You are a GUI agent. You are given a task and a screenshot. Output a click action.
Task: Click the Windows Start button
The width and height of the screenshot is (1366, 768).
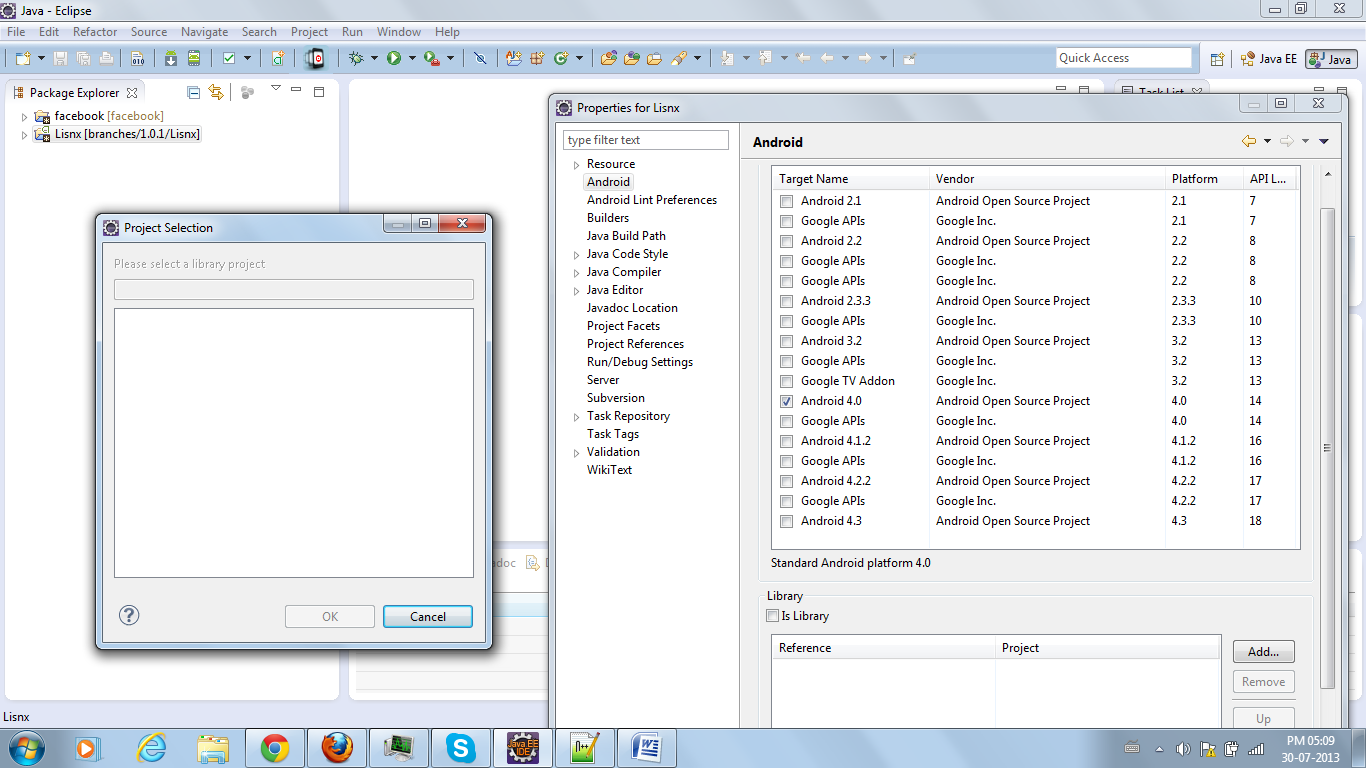pyautogui.click(x=25, y=748)
